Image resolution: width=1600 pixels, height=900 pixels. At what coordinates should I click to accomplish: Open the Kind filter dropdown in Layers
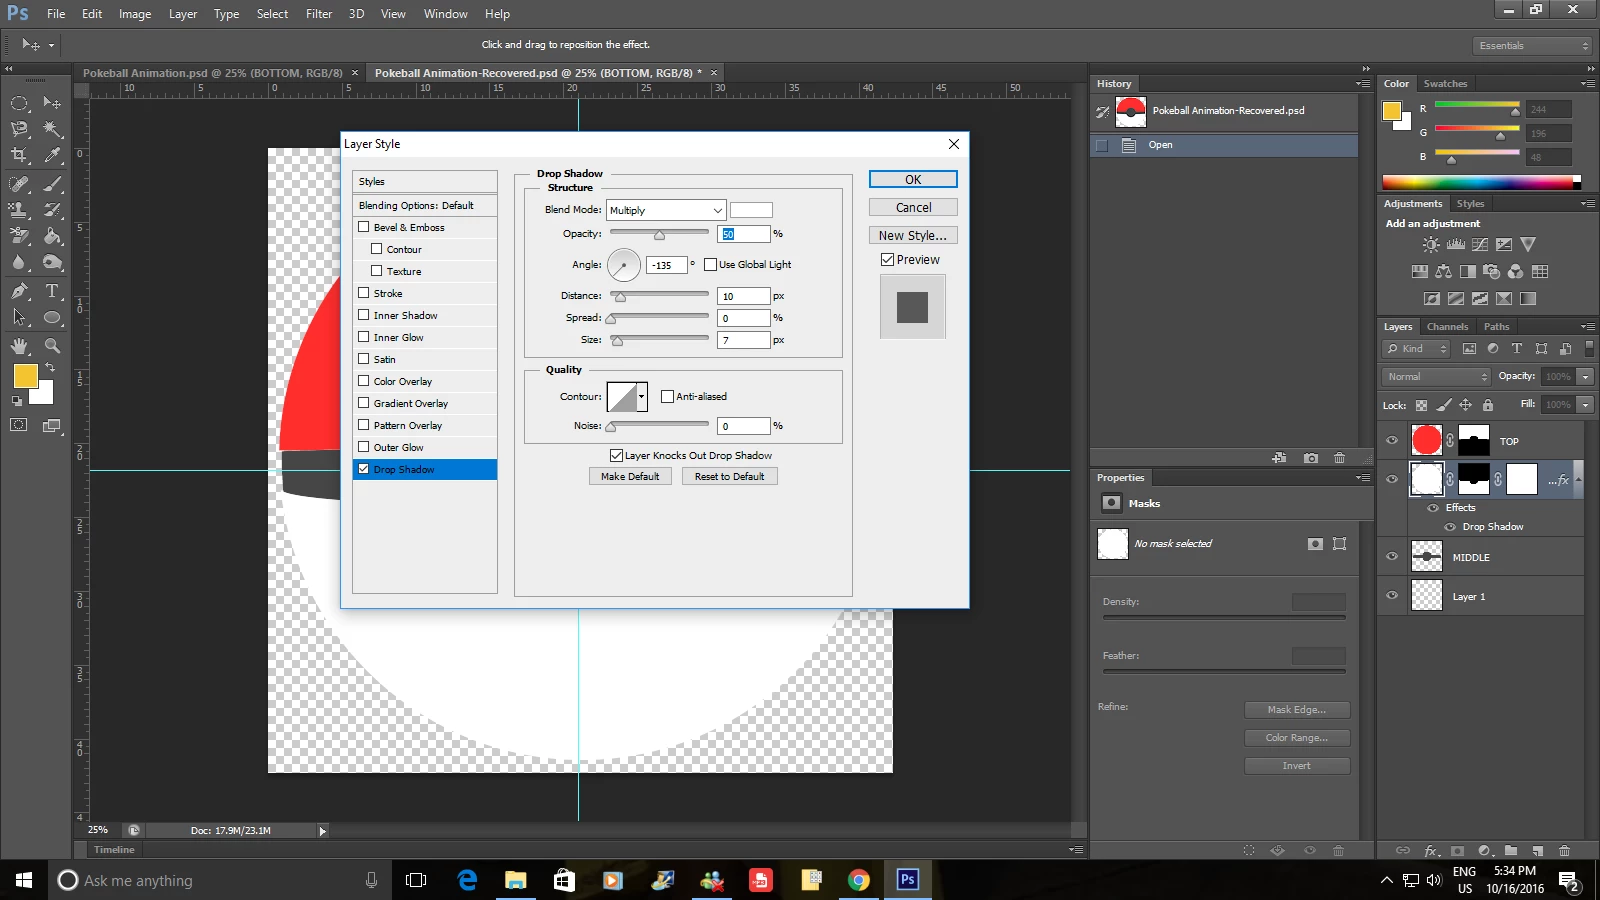[x=1417, y=349]
